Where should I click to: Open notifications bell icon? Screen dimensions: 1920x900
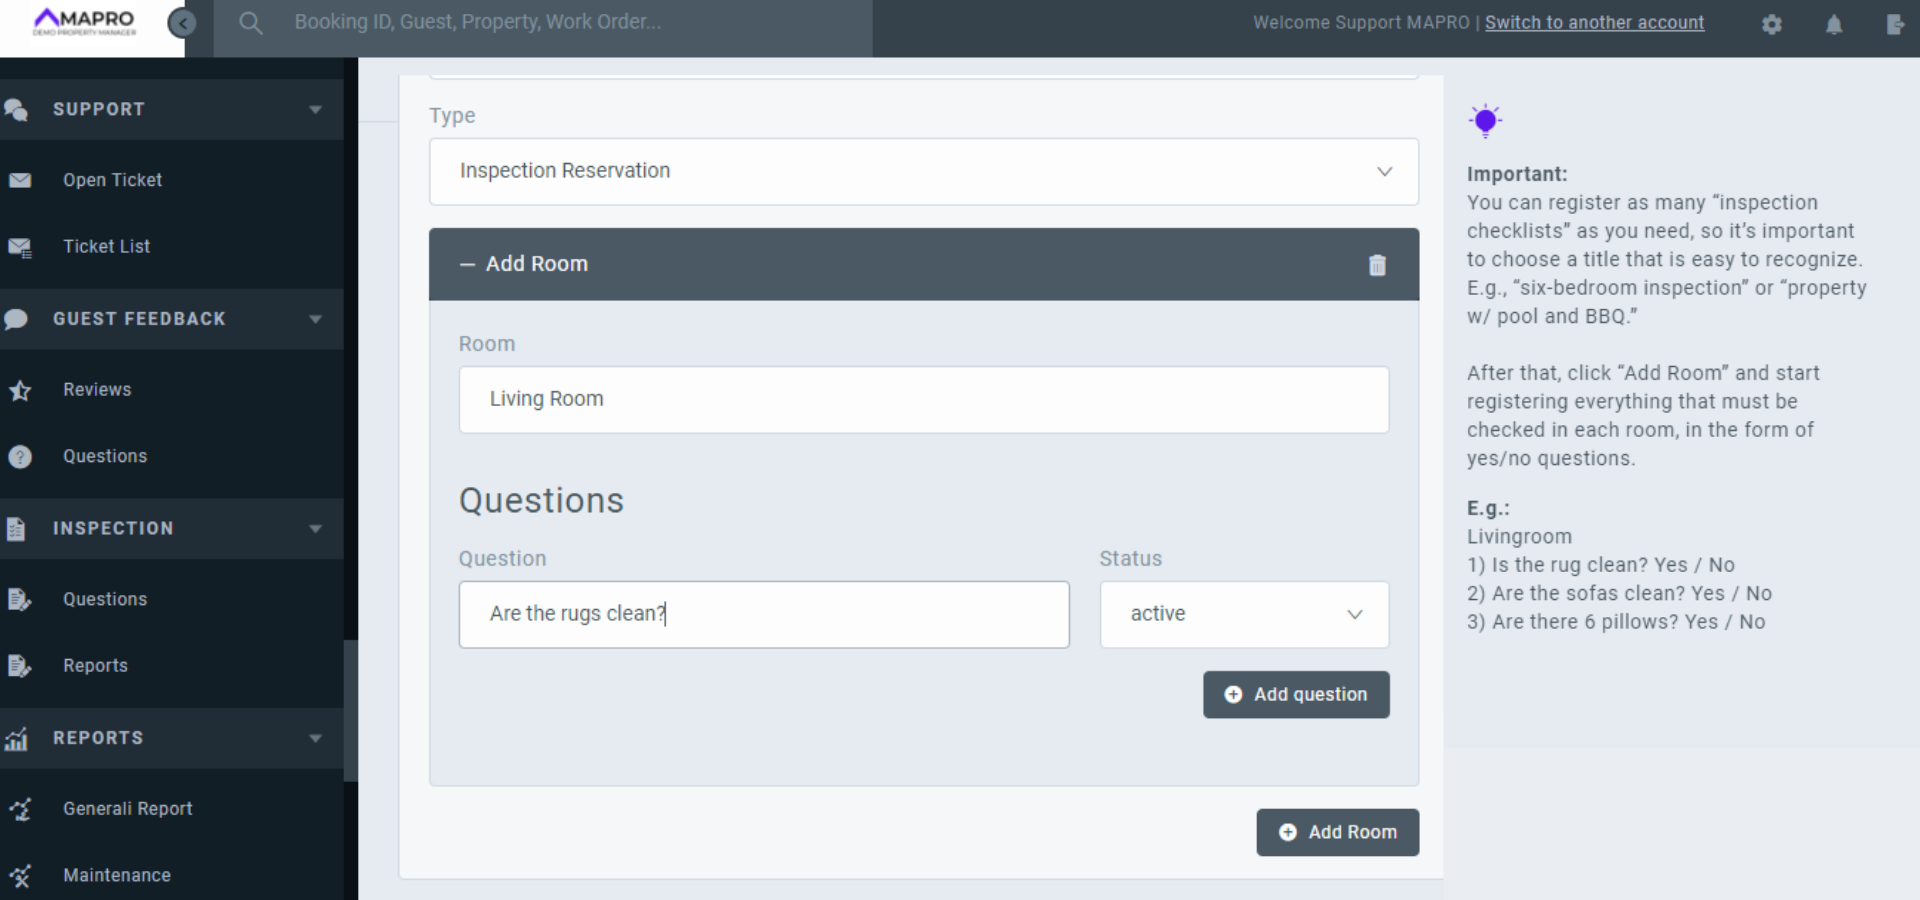(x=1834, y=24)
